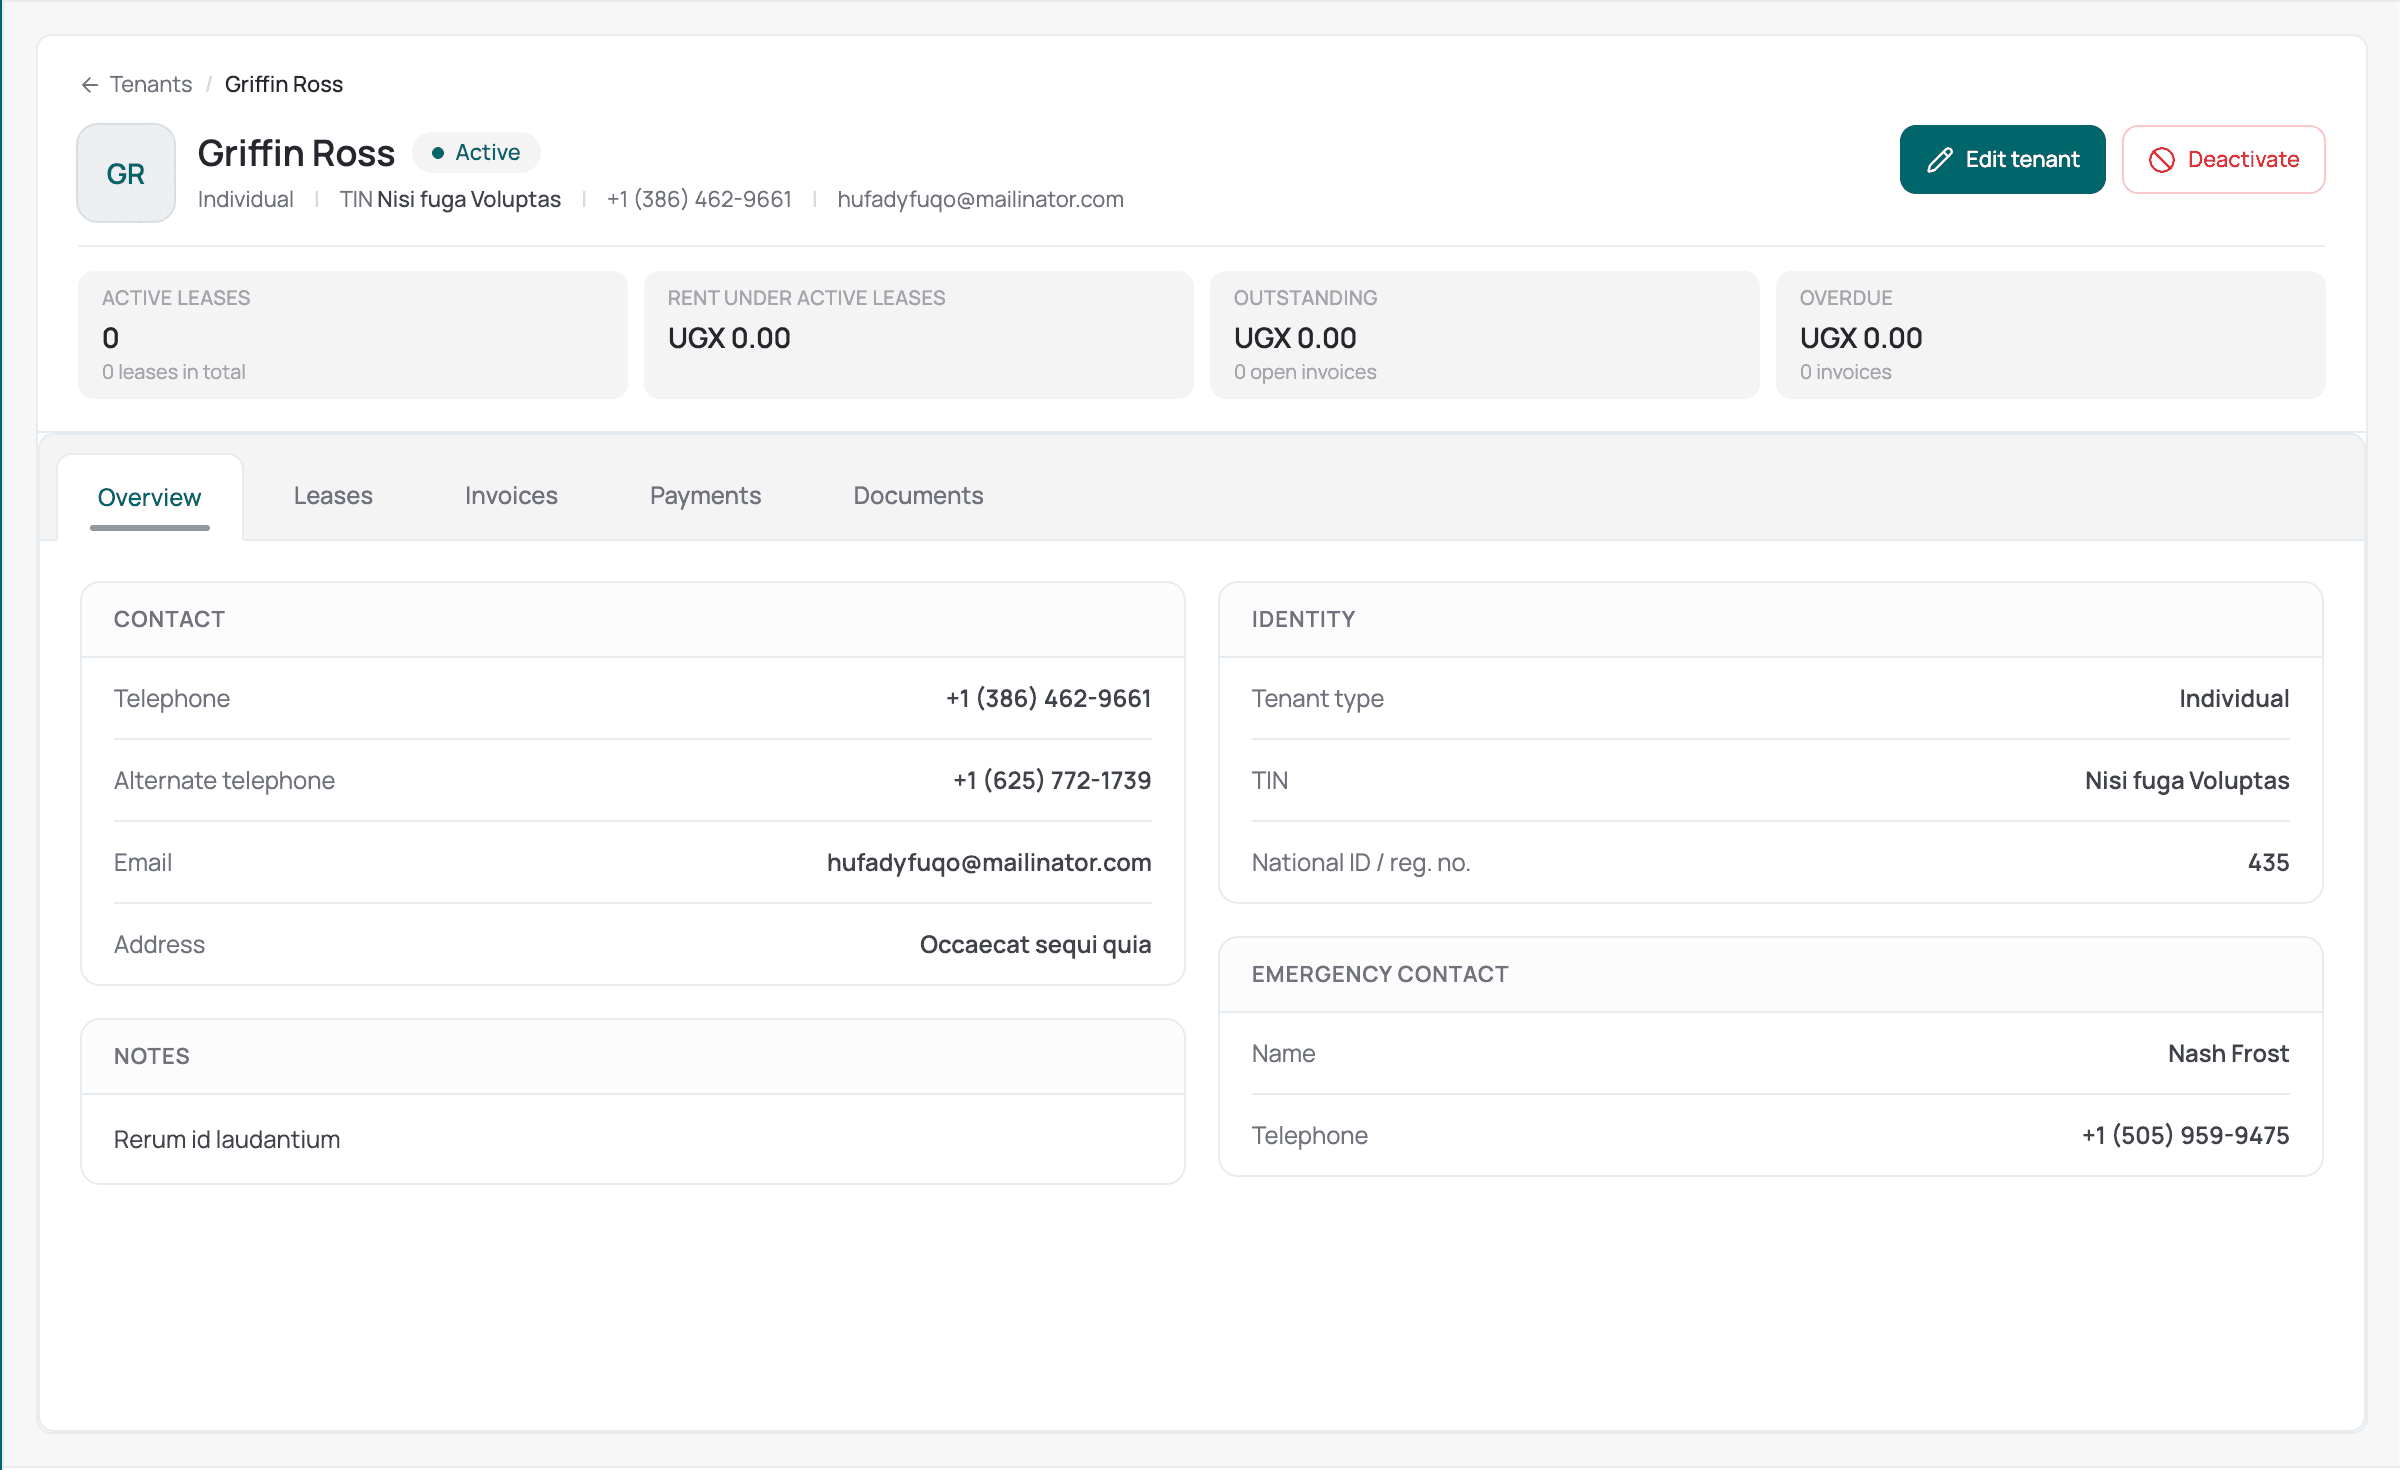Click Address value Occaecat sequi quia
This screenshot has height=1470, width=2400.
click(x=1035, y=944)
